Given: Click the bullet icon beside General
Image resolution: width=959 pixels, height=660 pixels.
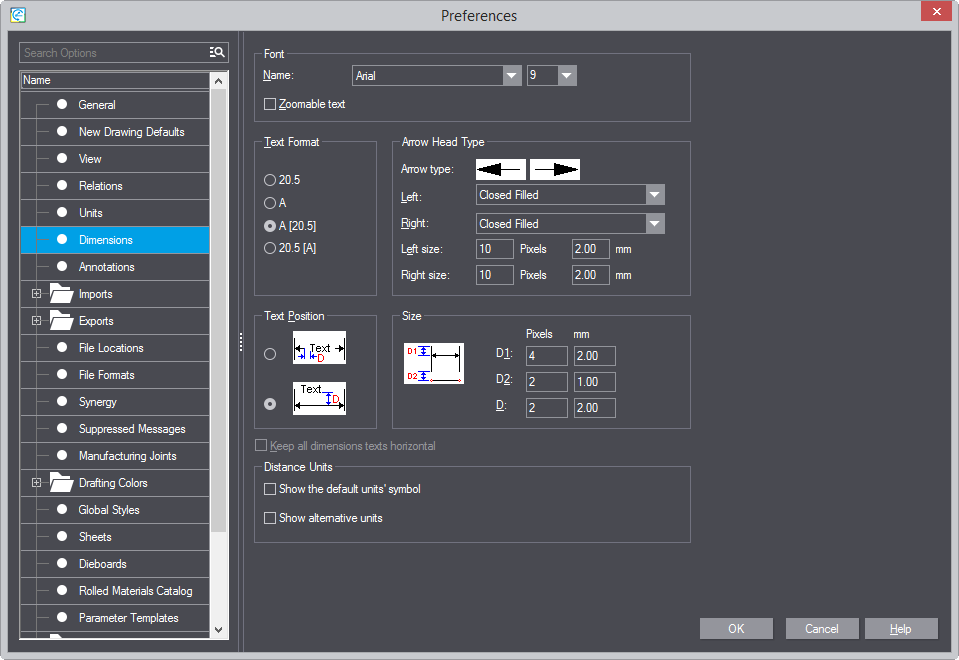Looking at the screenshot, I should coord(62,104).
